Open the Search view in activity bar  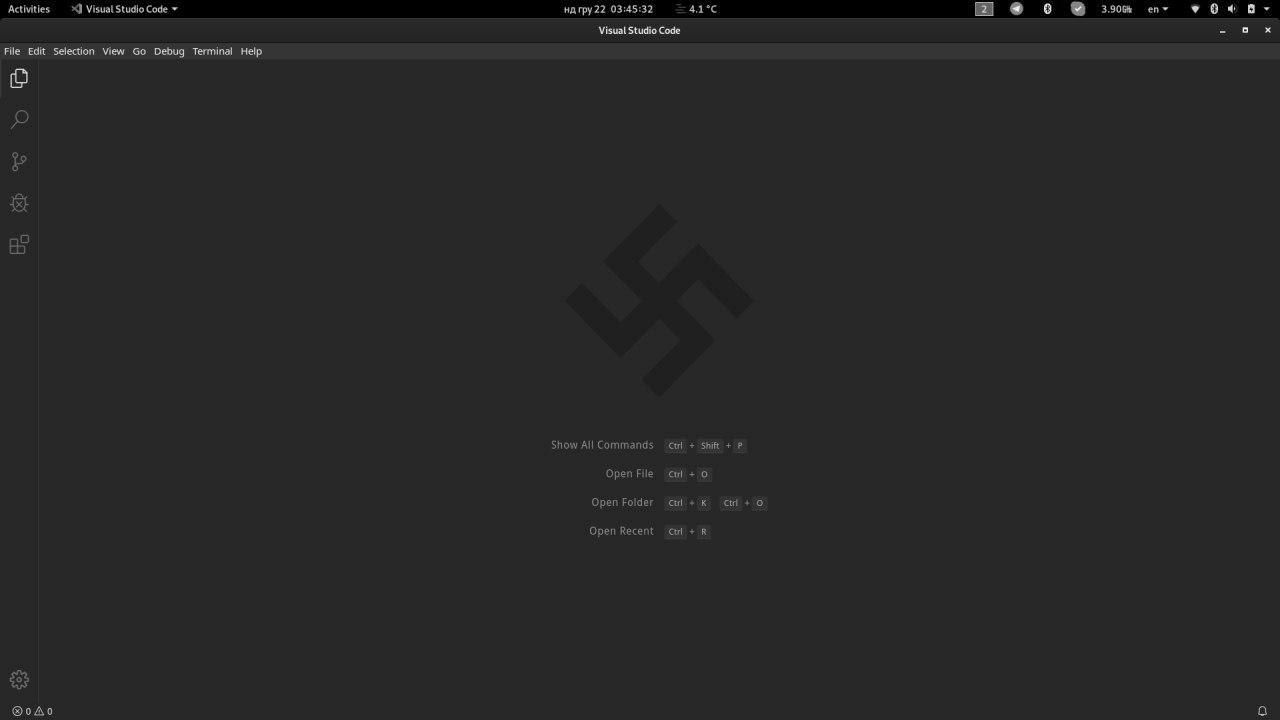tap(19, 120)
